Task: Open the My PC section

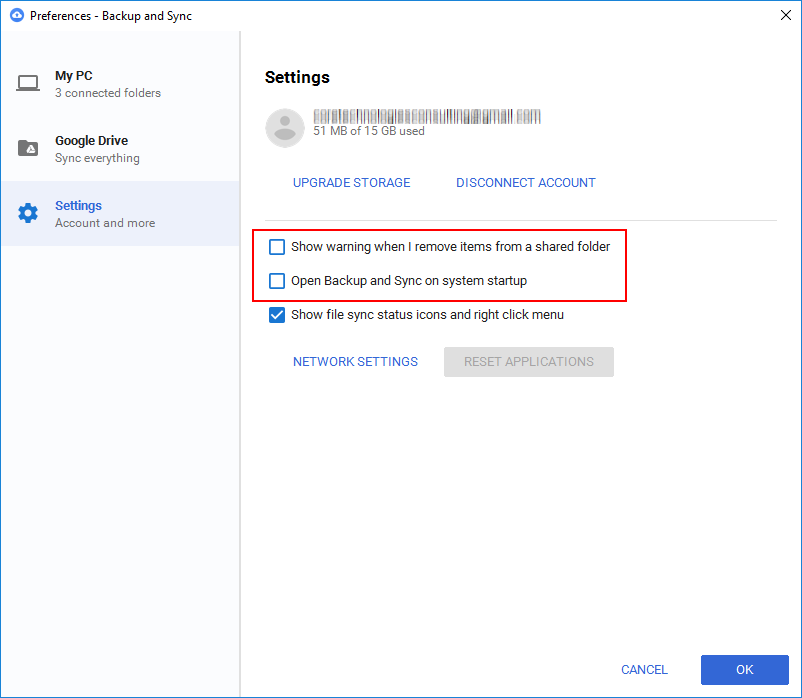Action: [x=120, y=84]
